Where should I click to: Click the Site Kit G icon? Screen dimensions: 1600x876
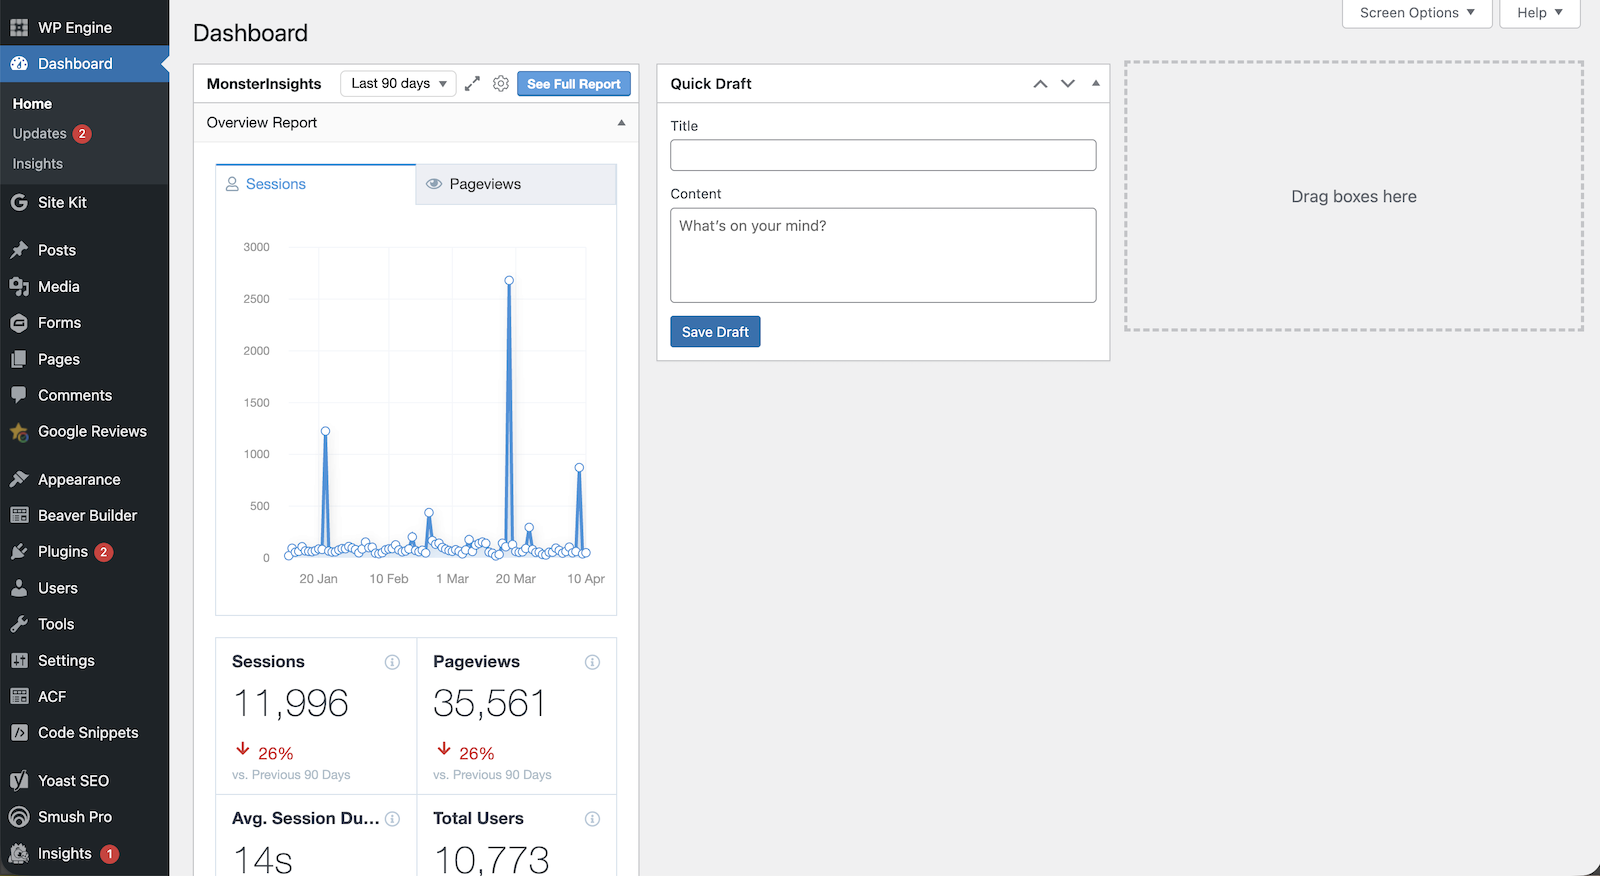click(19, 202)
